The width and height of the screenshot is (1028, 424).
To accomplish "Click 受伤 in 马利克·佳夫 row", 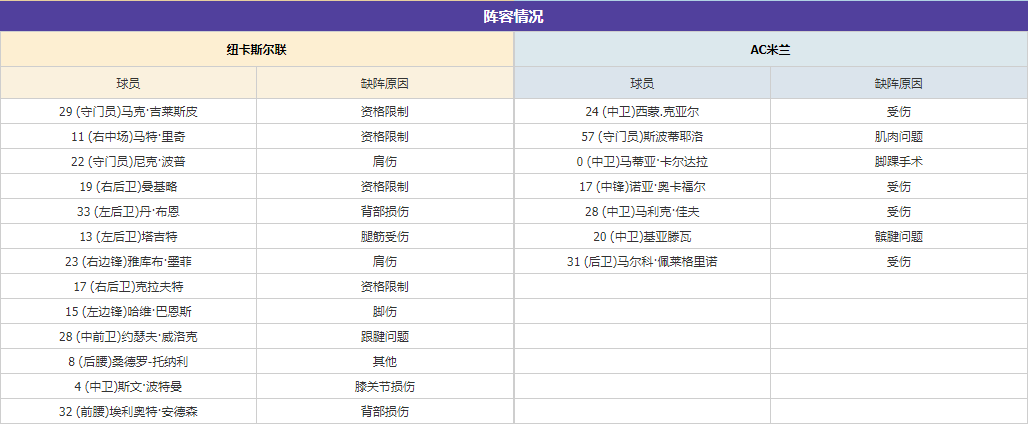I will pos(899,212).
